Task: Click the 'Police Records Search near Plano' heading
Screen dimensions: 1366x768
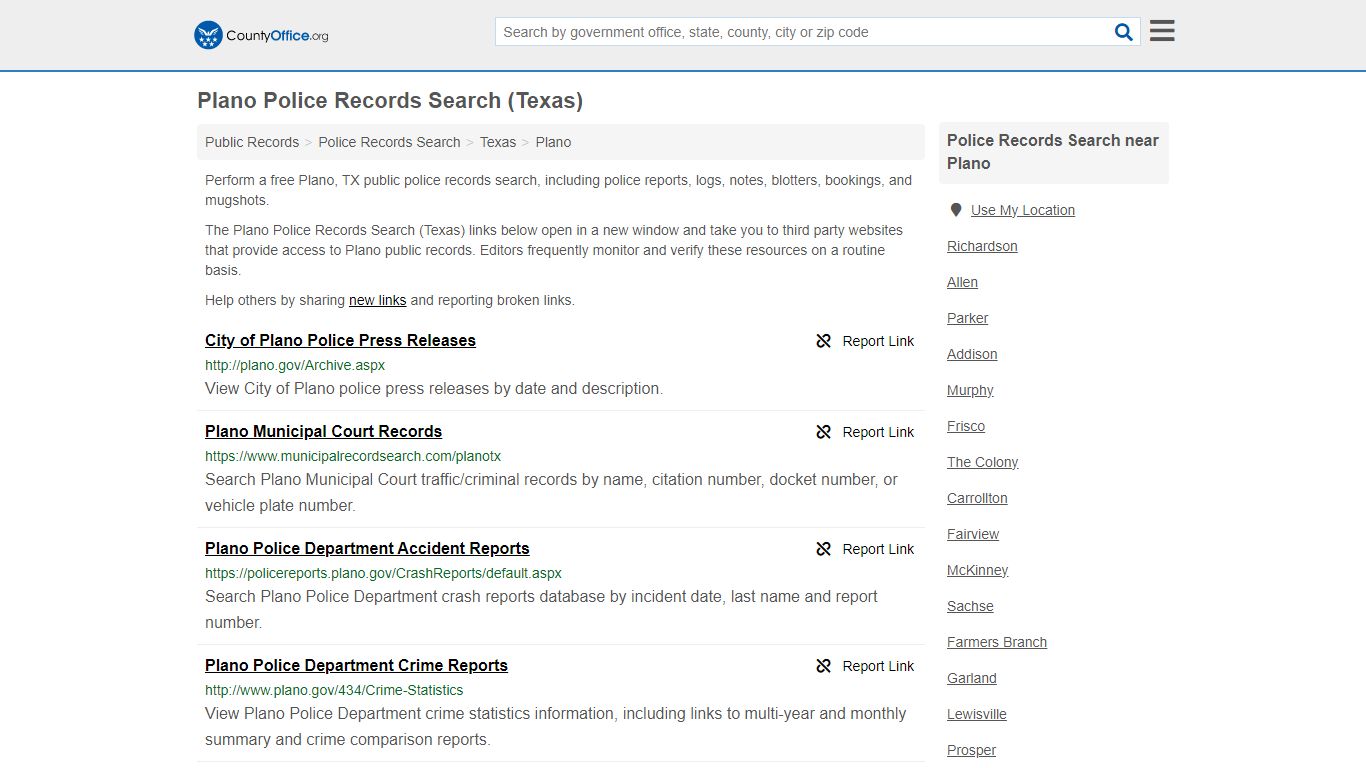Action: [x=1053, y=152]
